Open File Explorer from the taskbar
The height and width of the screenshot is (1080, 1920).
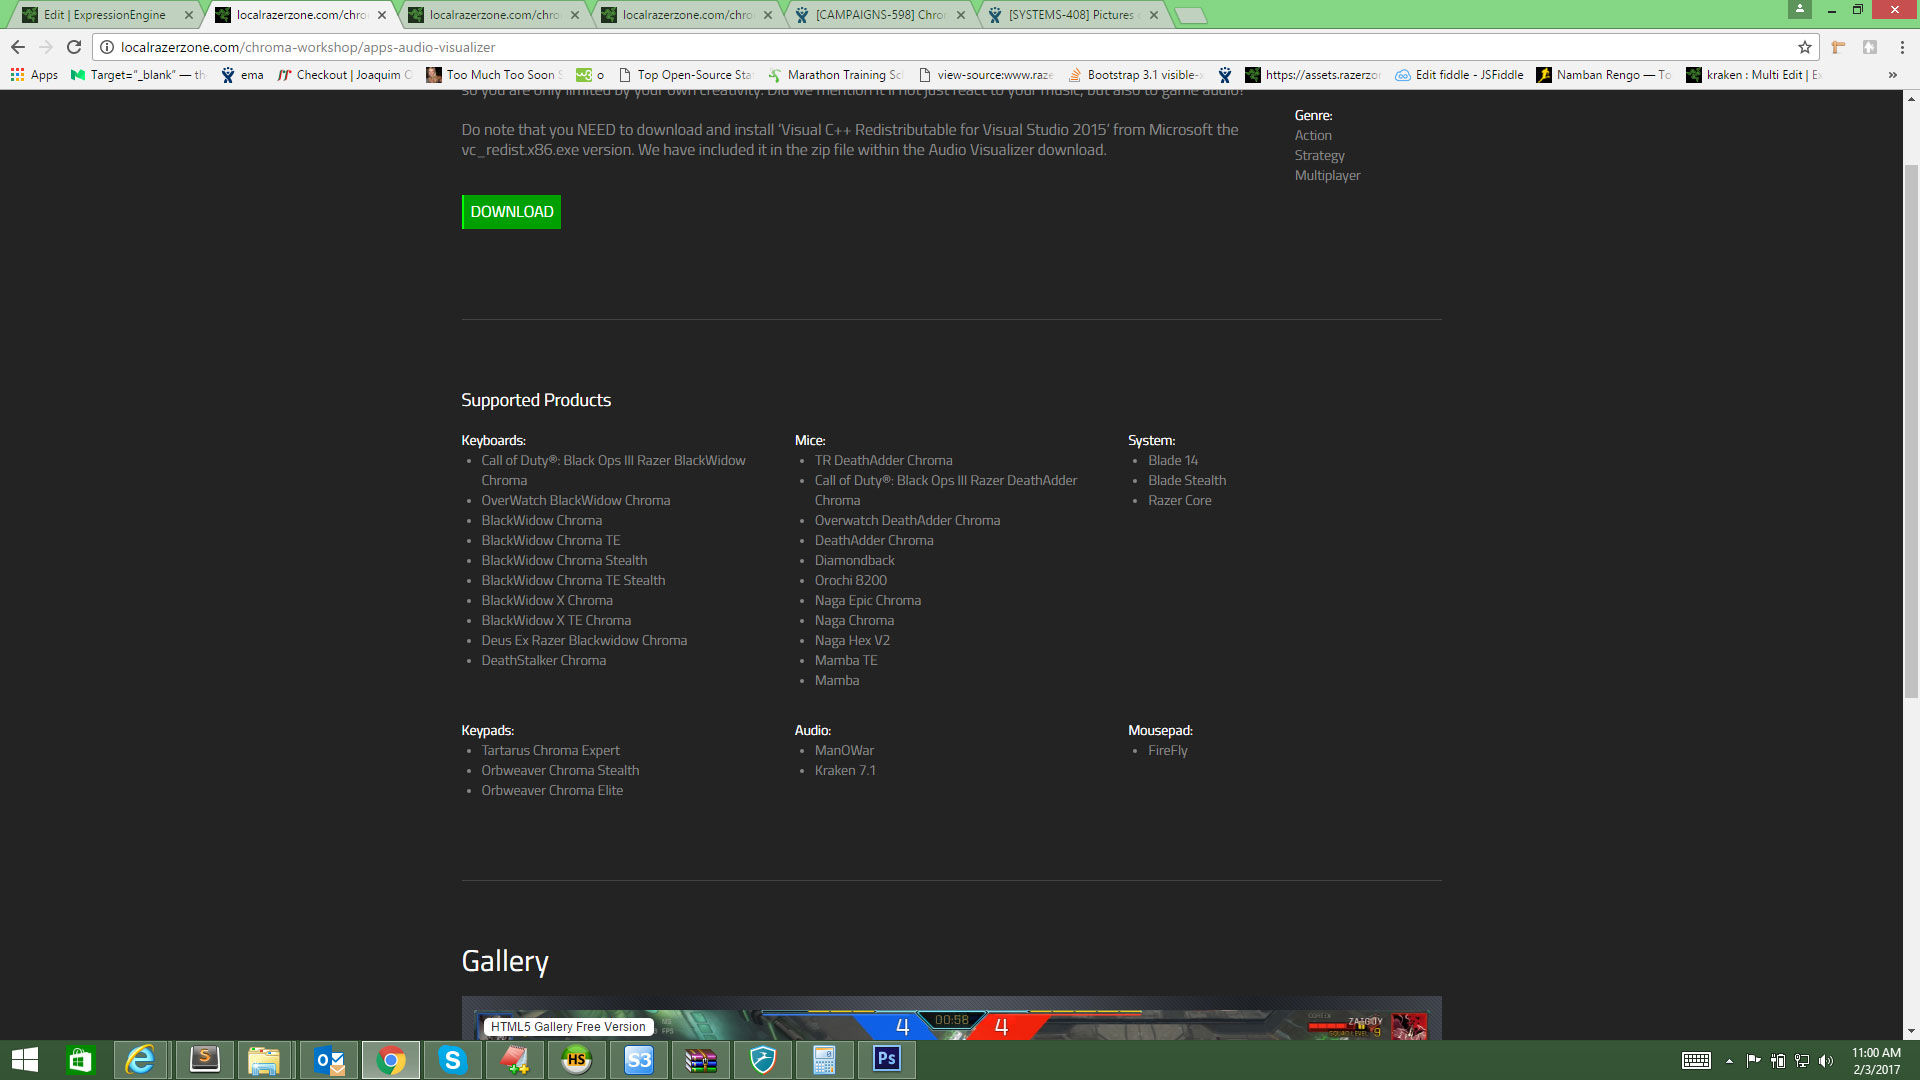(x=264, y=1060)
